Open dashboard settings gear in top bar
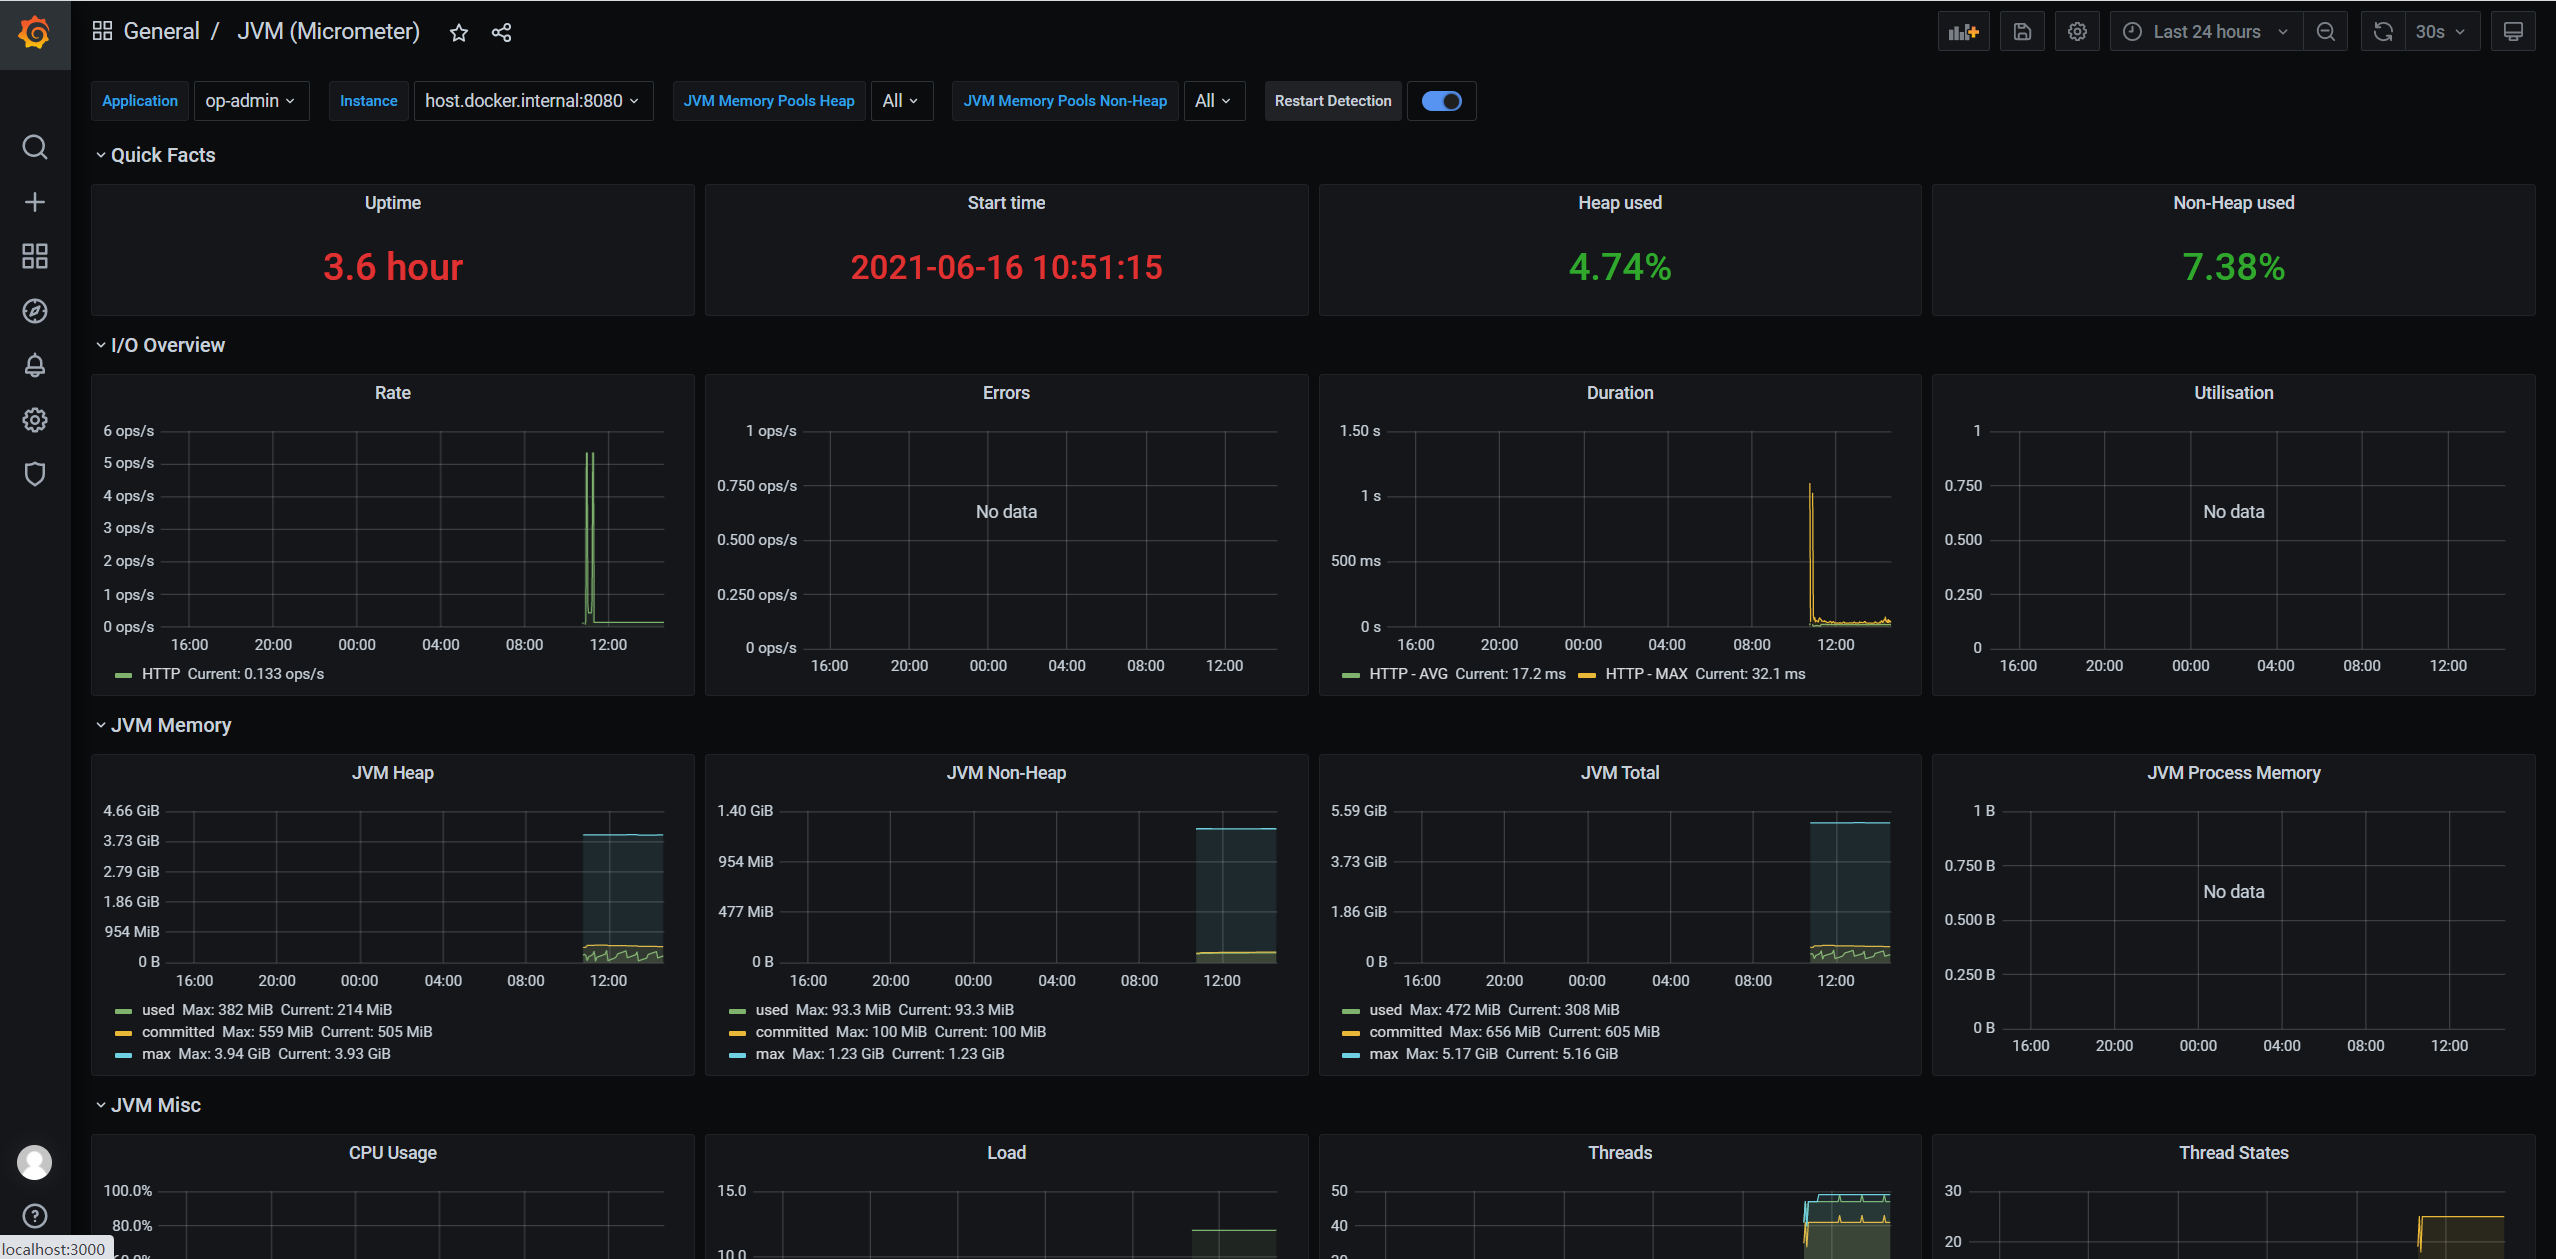This screenshot has width=2556, height=1259. [x=2077, y=32]
